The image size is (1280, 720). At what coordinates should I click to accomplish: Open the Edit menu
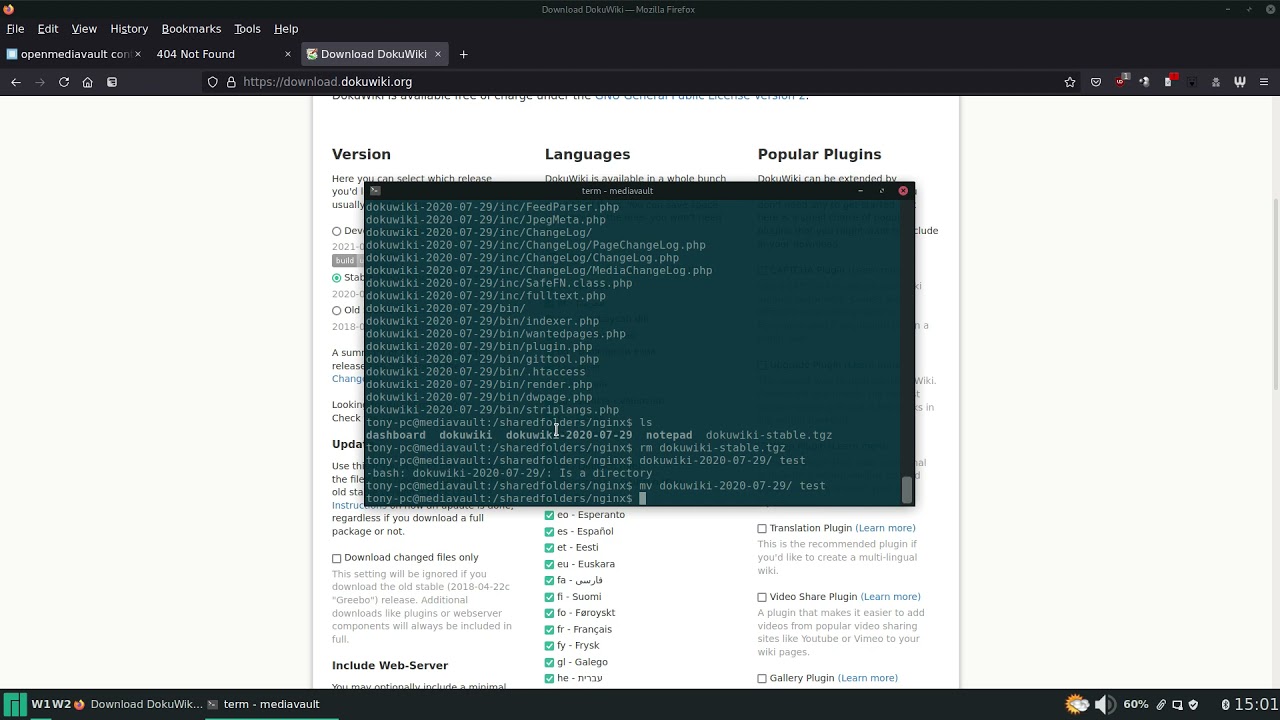coord(48,29)
